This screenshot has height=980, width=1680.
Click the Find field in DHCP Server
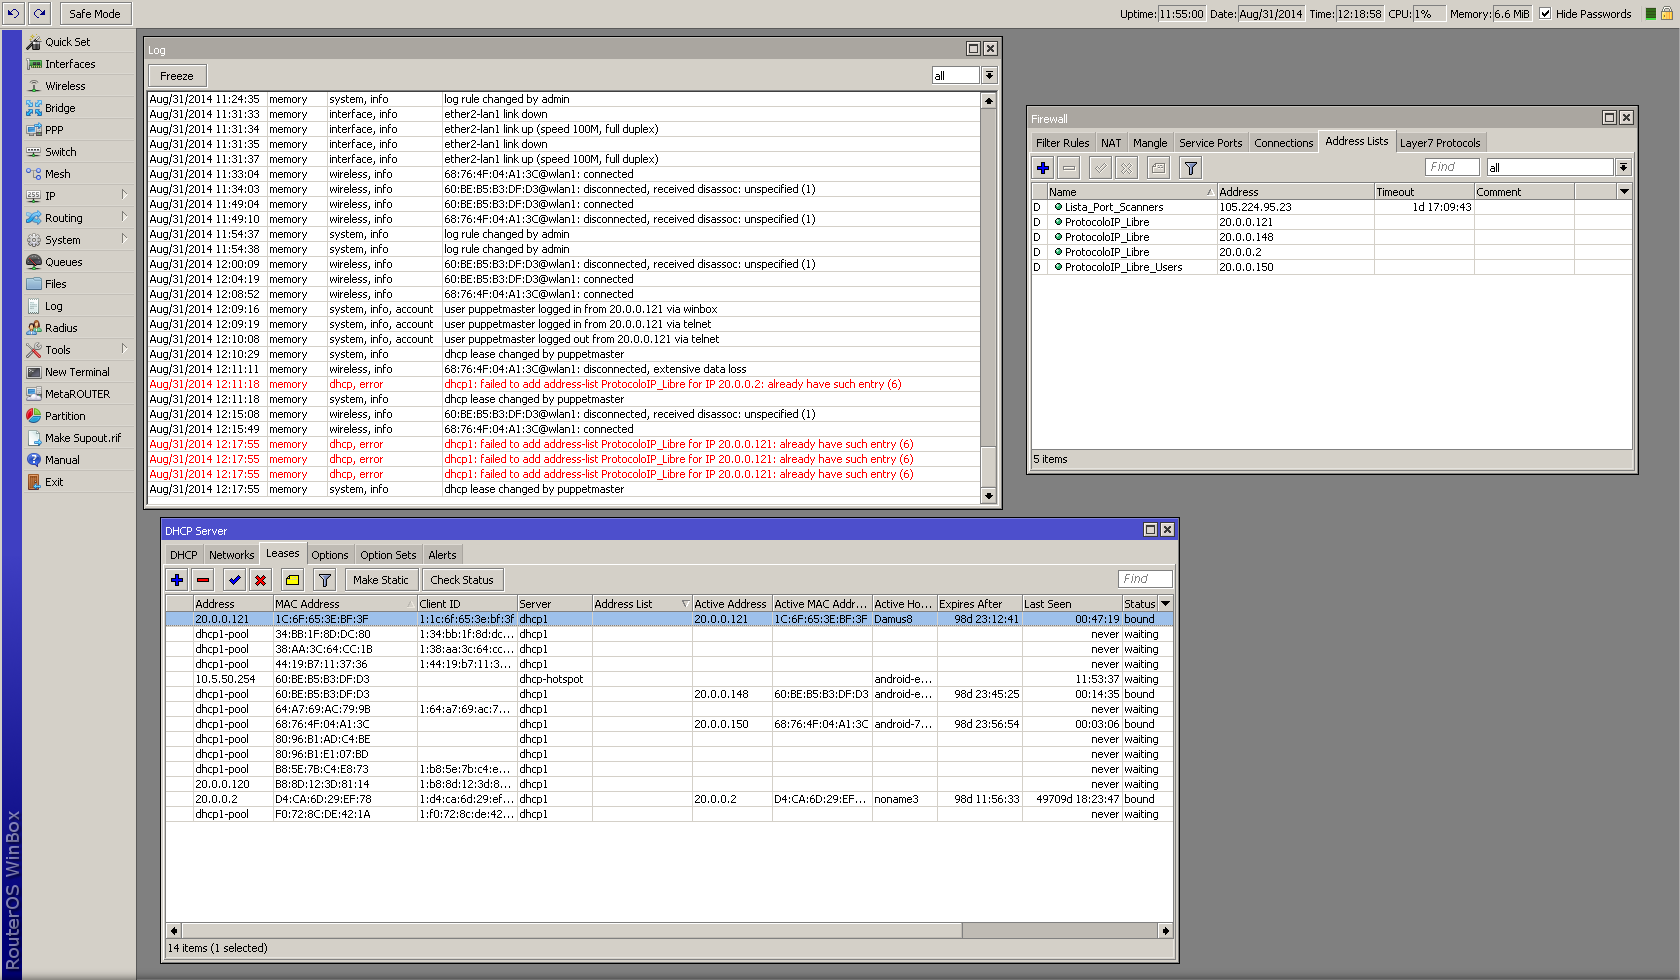[x=1145, y=579]
